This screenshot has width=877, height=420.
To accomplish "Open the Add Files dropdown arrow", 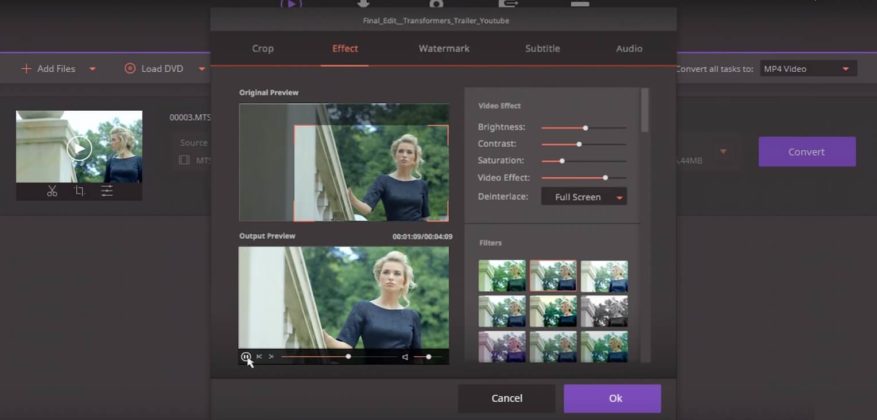I will pyautogui.click(x=92, y=69).
